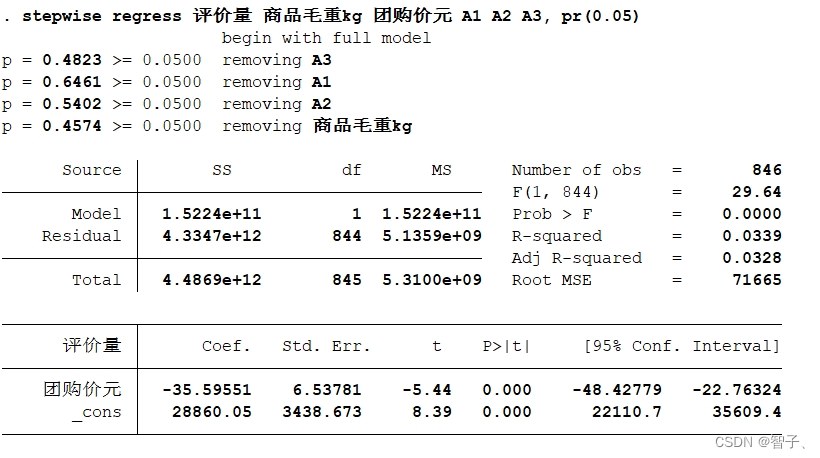Viewport: 820px width, 458px height.
Task: Click the Total row label
Action: click(96, 280)
